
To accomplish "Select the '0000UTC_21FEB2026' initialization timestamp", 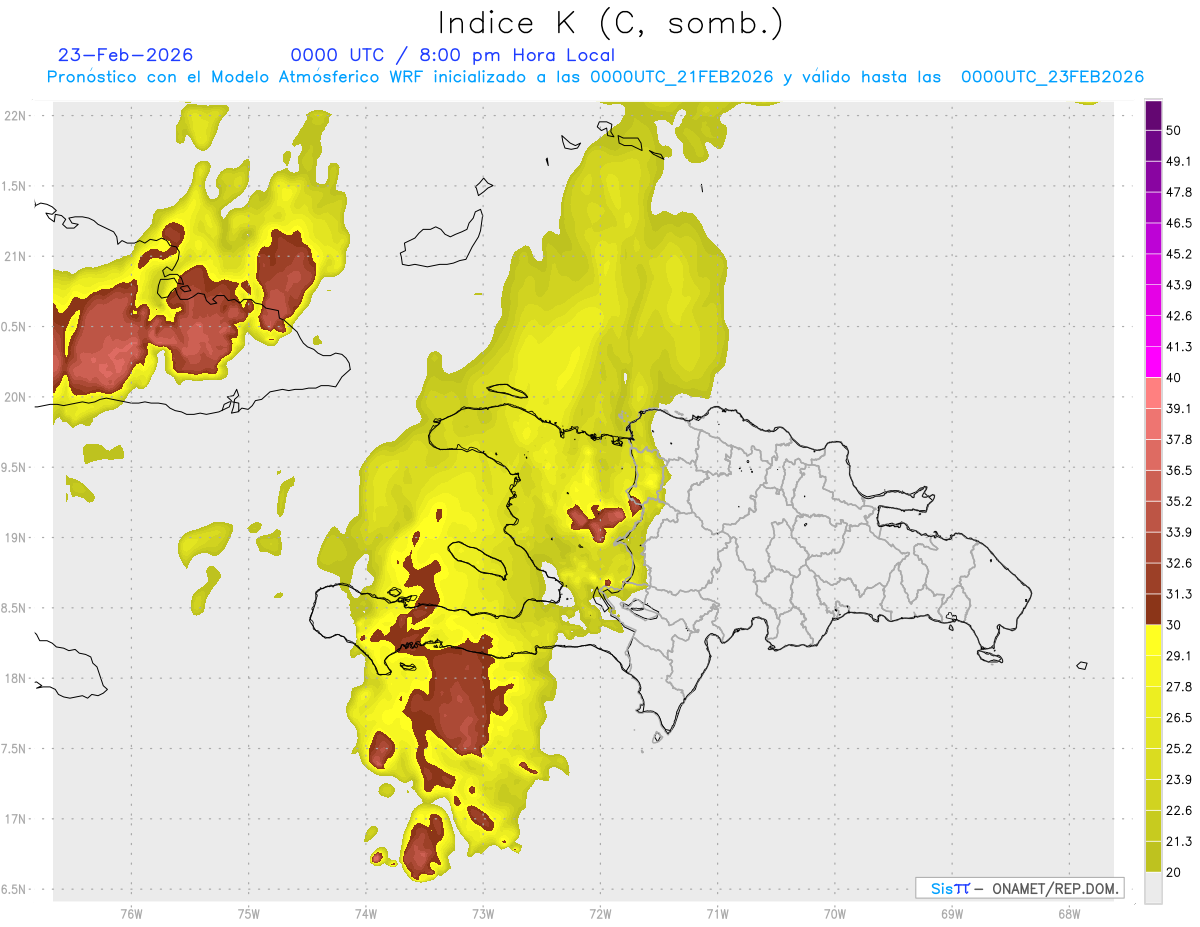I will pyautogui.click(x=682, y=77).
